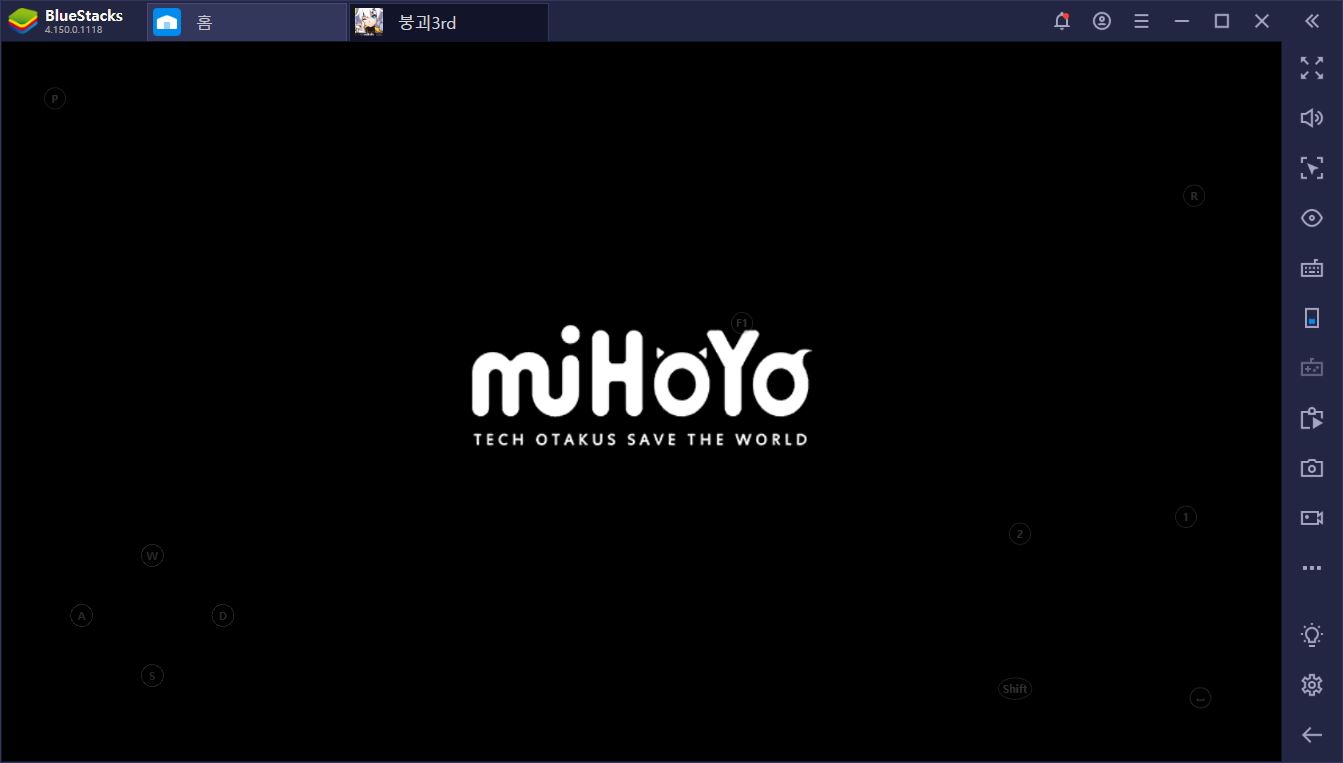This screenshot has height=763, width=1343.
Task: Open the user account icon
Action: coord(1102,21)
